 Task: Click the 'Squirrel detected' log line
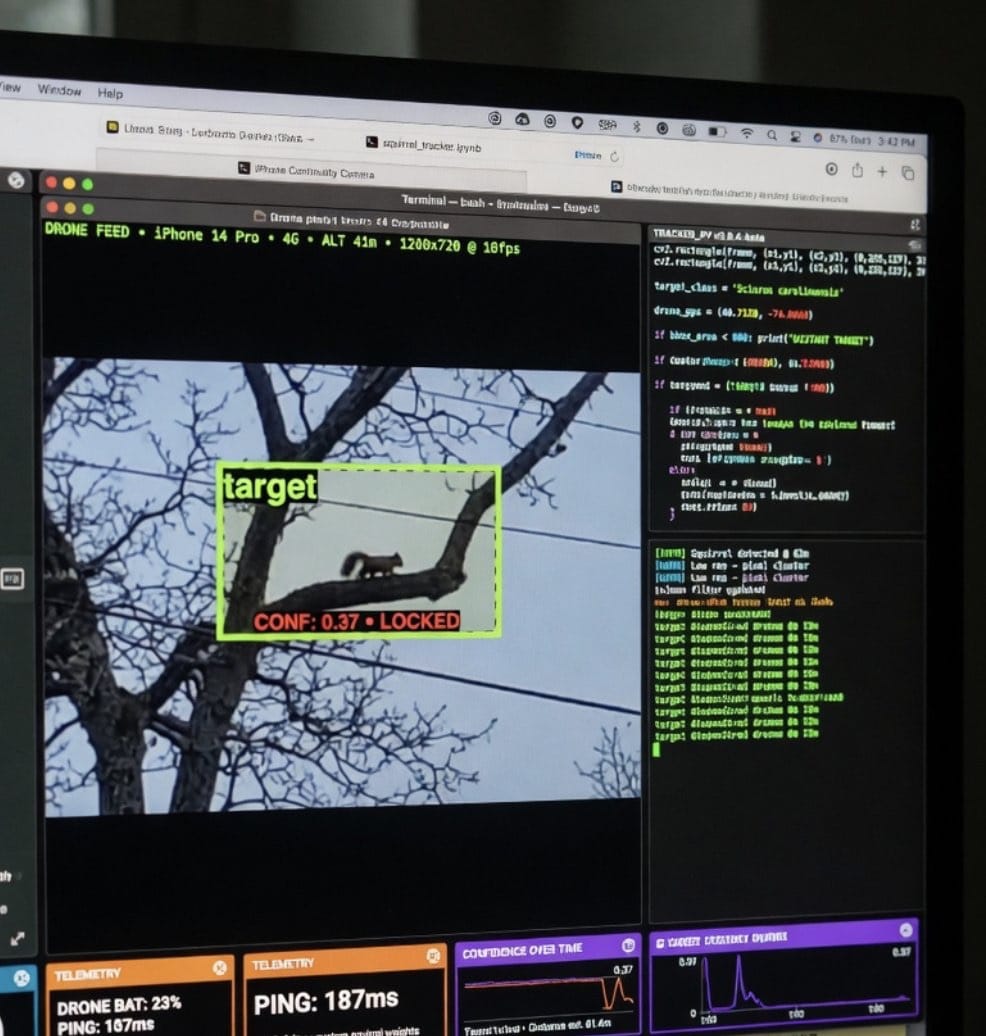732,554
